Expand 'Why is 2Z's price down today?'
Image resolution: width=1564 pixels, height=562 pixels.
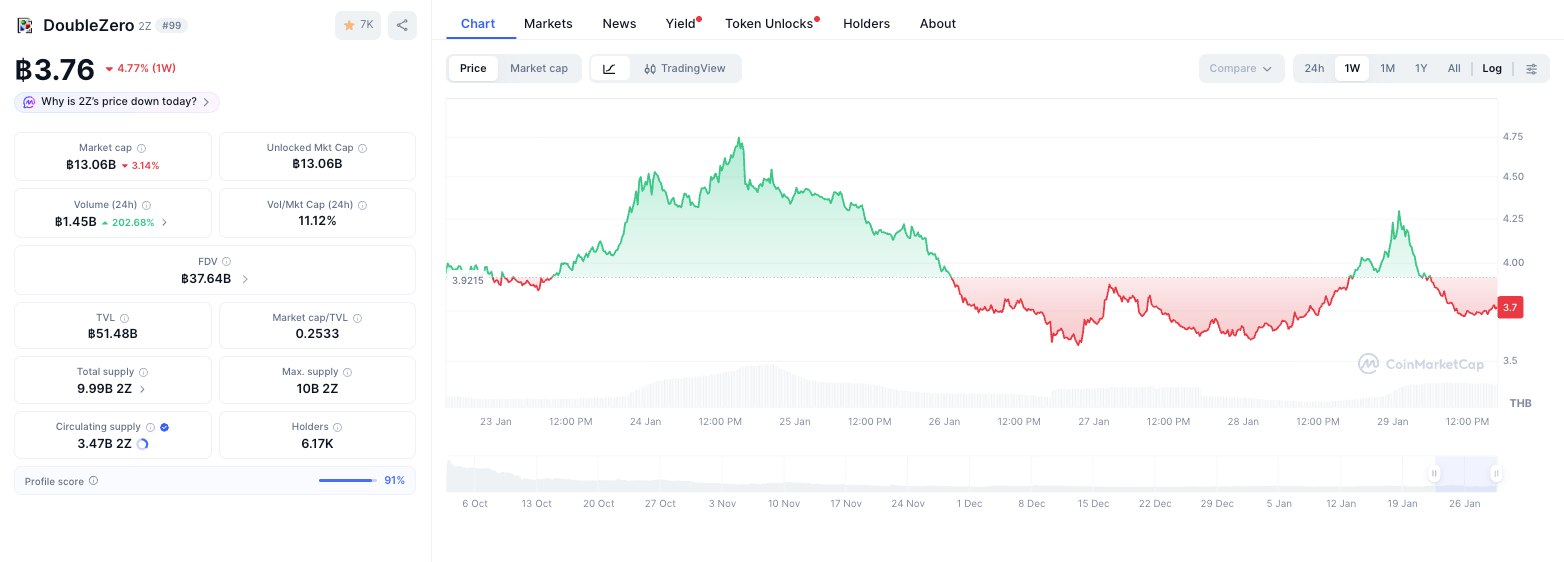click(x=117, y=102)
